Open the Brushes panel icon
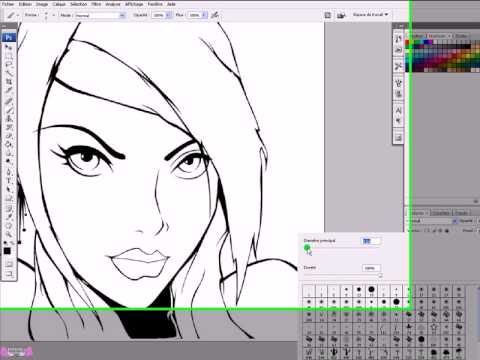The height and width of the screenshot is (360, 480). [398, 83]
